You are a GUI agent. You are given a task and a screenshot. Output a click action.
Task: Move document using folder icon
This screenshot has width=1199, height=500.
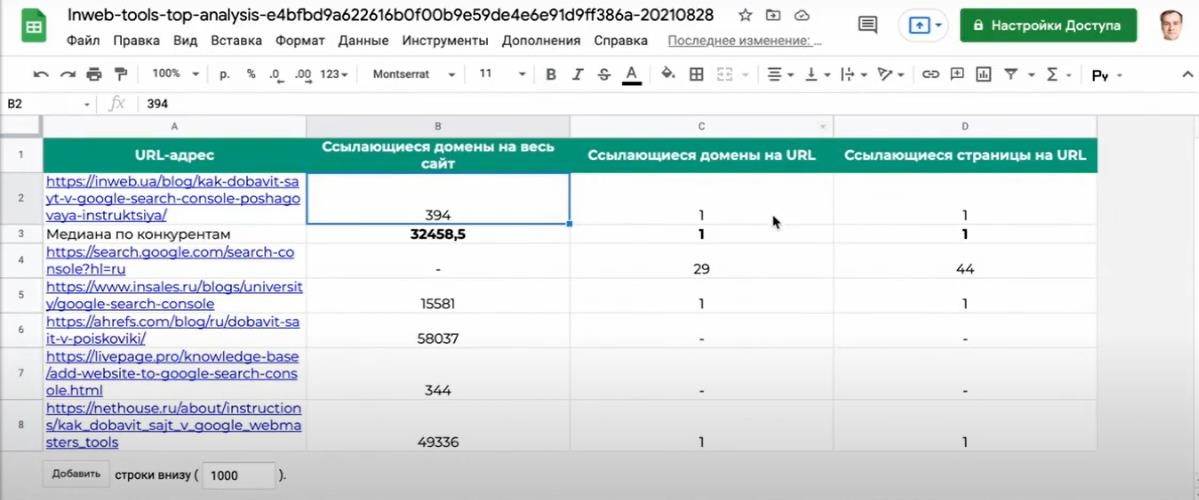(x=774, y=15)
